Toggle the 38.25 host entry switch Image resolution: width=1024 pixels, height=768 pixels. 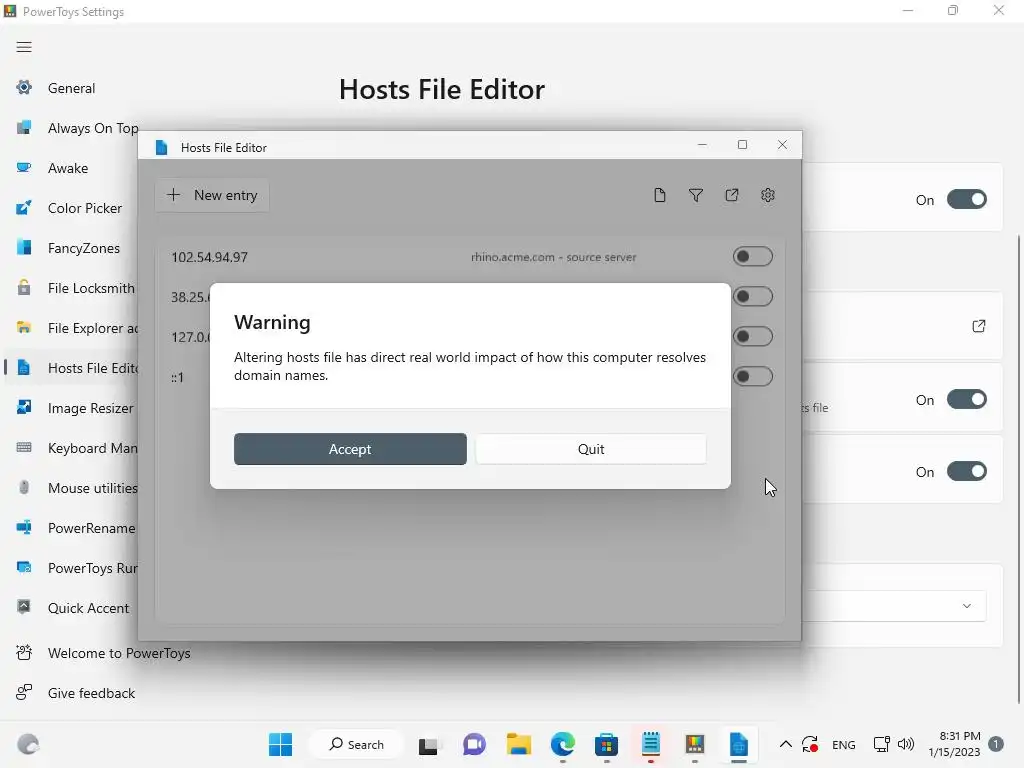(x=752, y=296)
